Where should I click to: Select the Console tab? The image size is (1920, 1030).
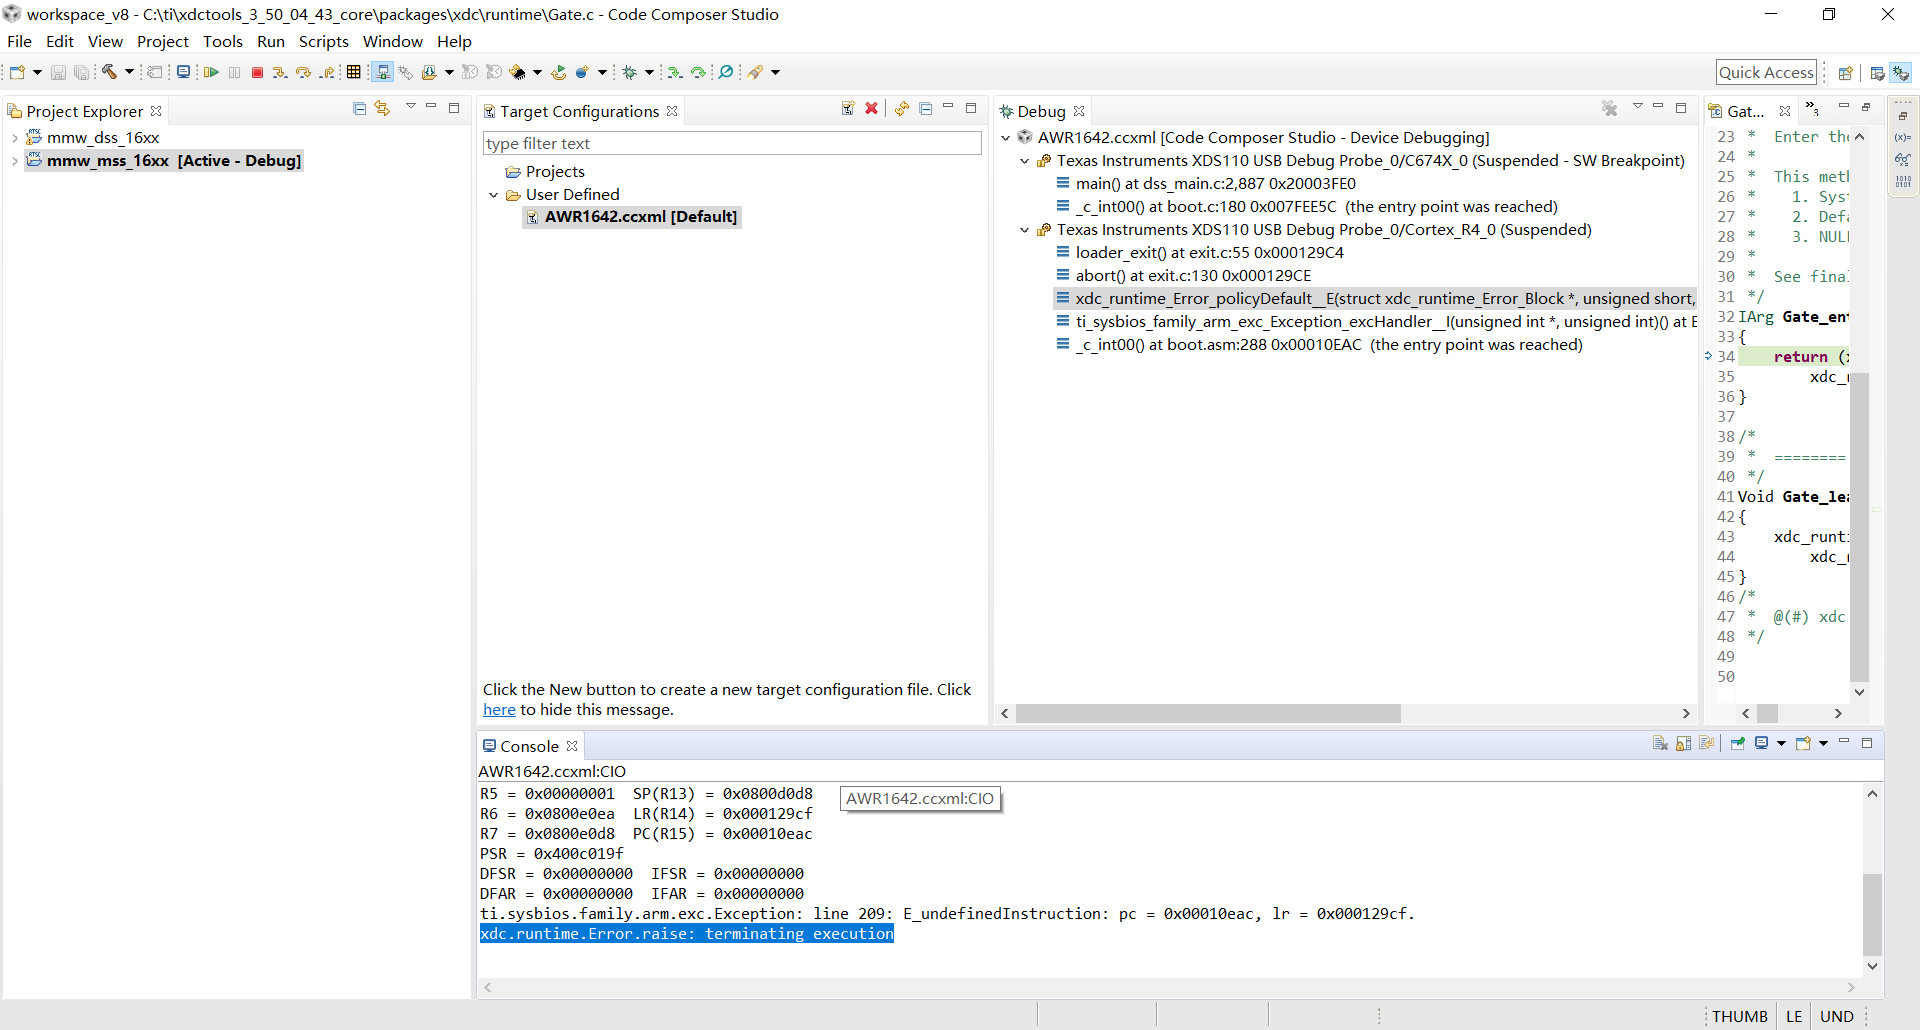529,746
